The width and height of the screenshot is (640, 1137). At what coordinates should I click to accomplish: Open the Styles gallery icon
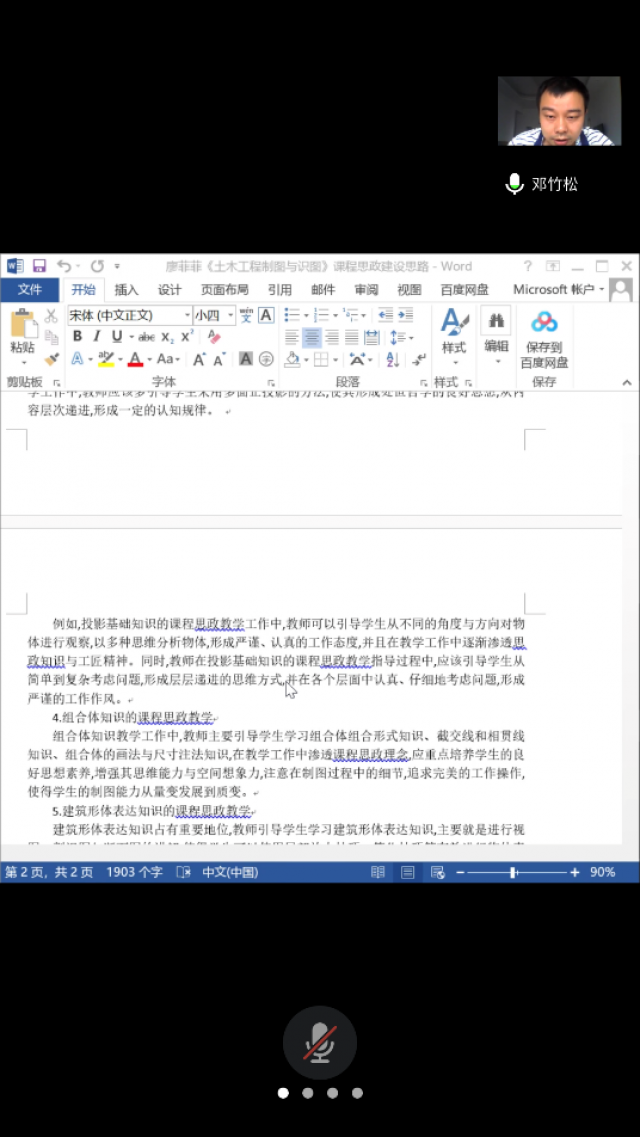454,331
